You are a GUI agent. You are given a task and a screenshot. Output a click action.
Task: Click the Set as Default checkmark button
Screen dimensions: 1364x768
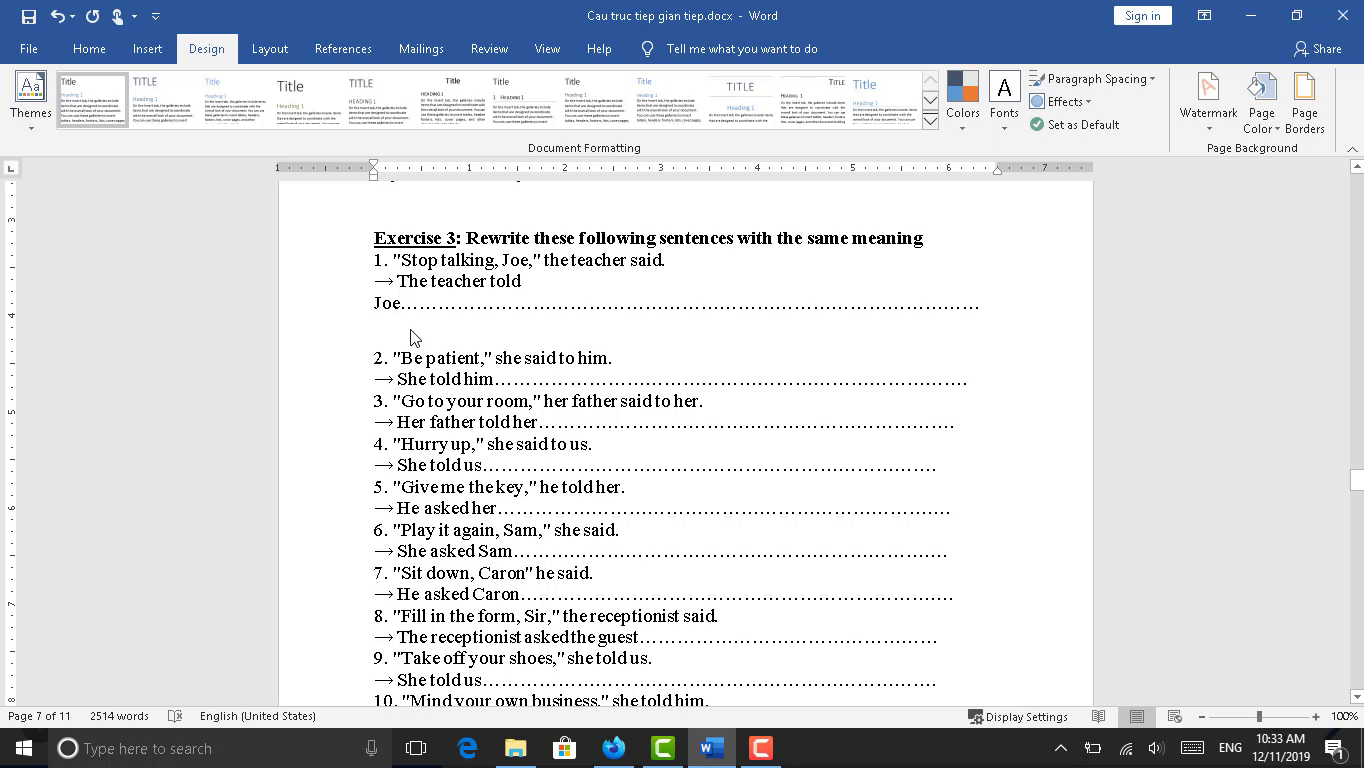coord(1075,125)
